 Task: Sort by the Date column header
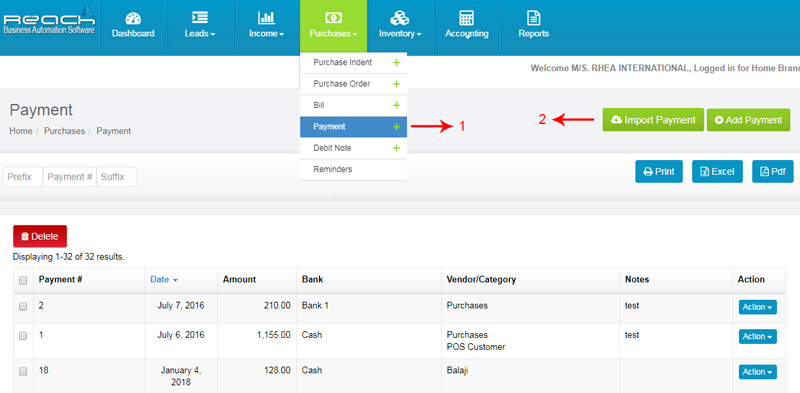[164, 280]
